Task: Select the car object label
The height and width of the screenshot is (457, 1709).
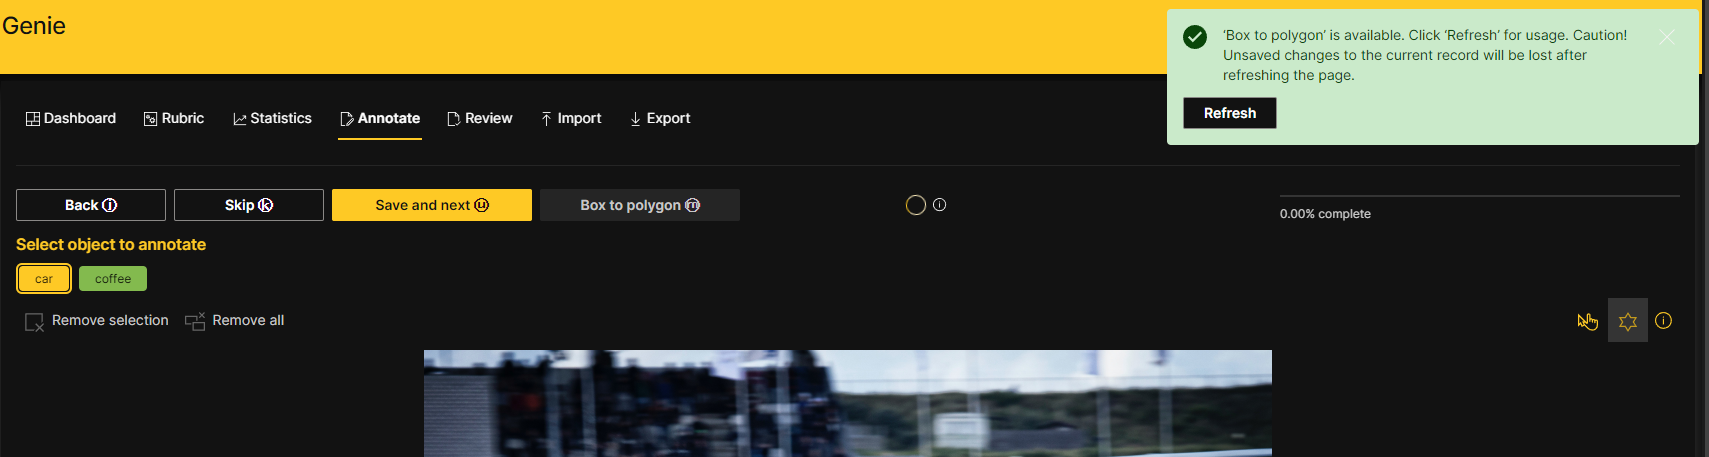Action: coord(44,279)
